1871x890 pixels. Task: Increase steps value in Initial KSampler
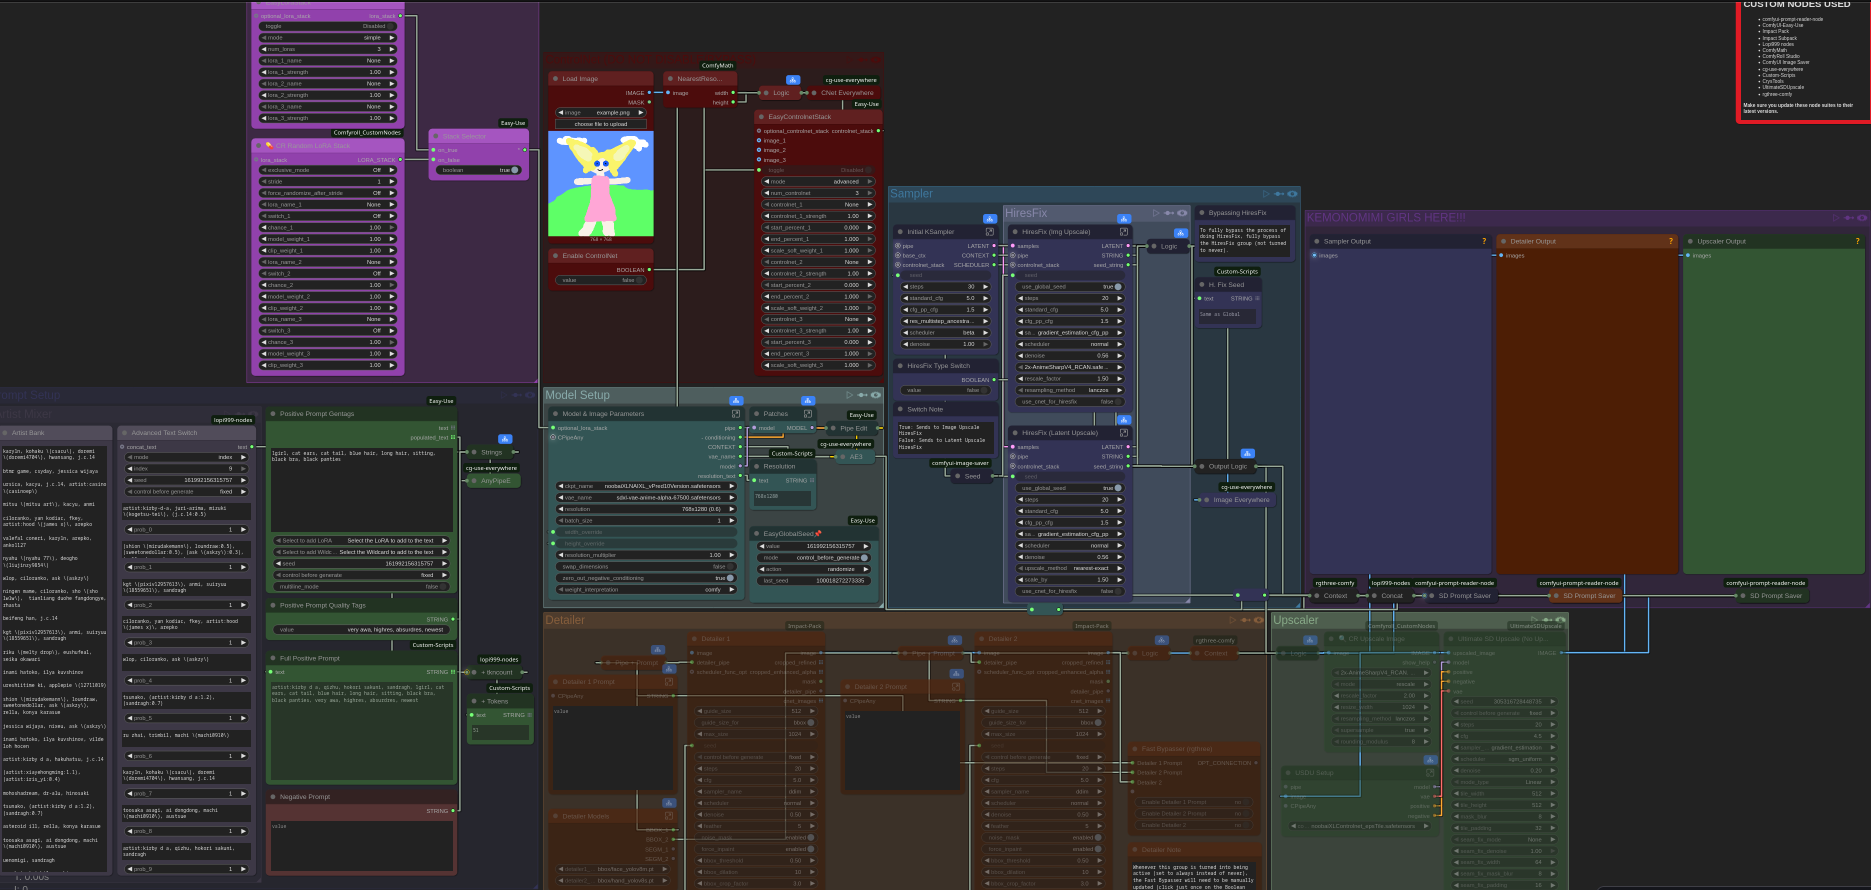[986, 287]
